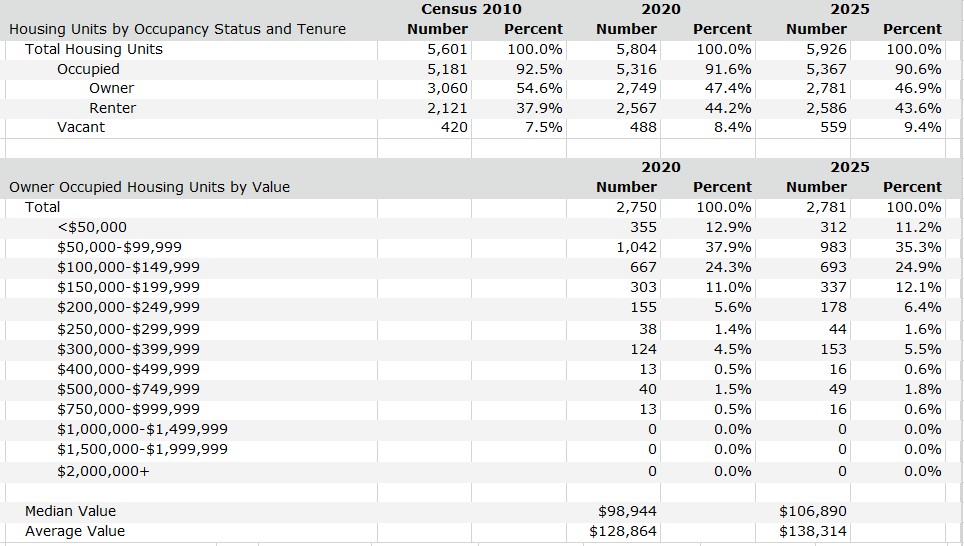Click the Census 2010 column header

(471, 9)
